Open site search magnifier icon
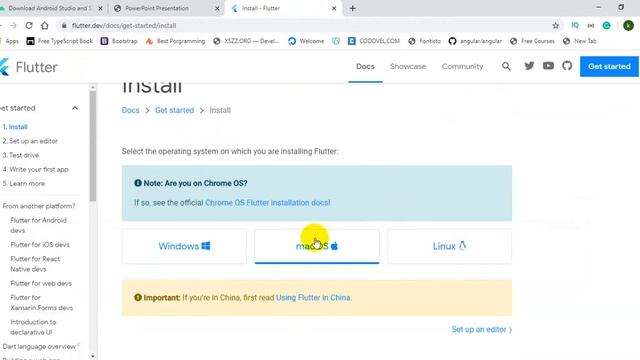 coord(506,66)
